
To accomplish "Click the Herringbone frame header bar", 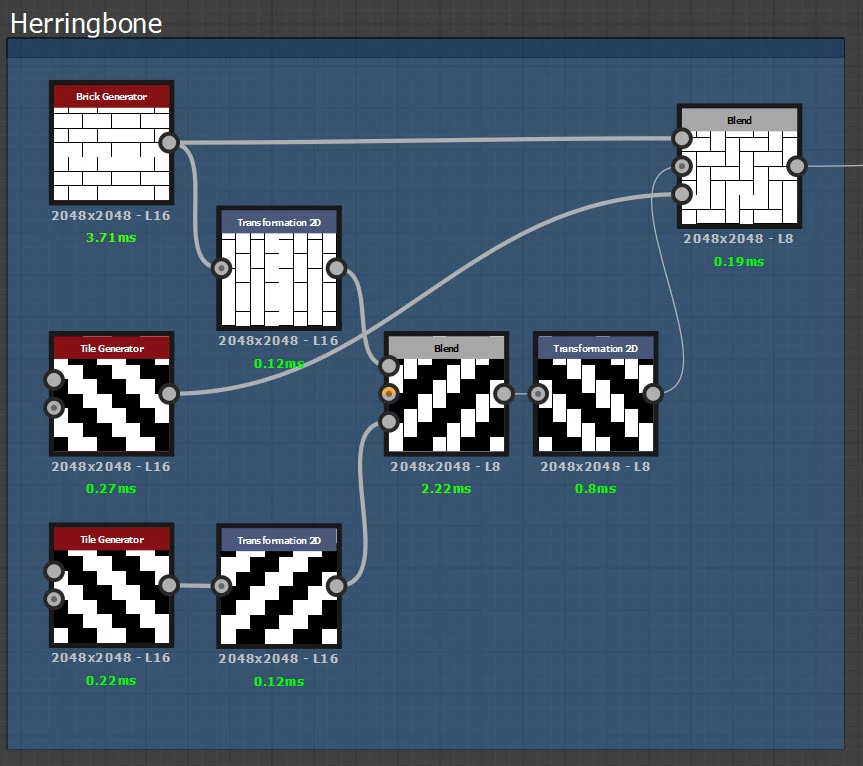I will tap(425, 48).
